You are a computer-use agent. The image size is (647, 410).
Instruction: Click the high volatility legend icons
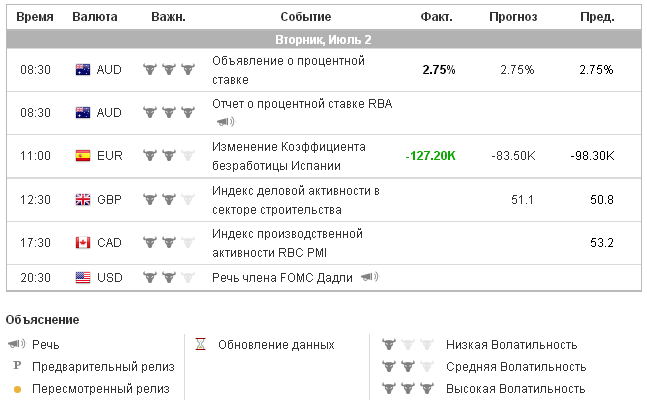pyautogui.click(x=405, y=389)
